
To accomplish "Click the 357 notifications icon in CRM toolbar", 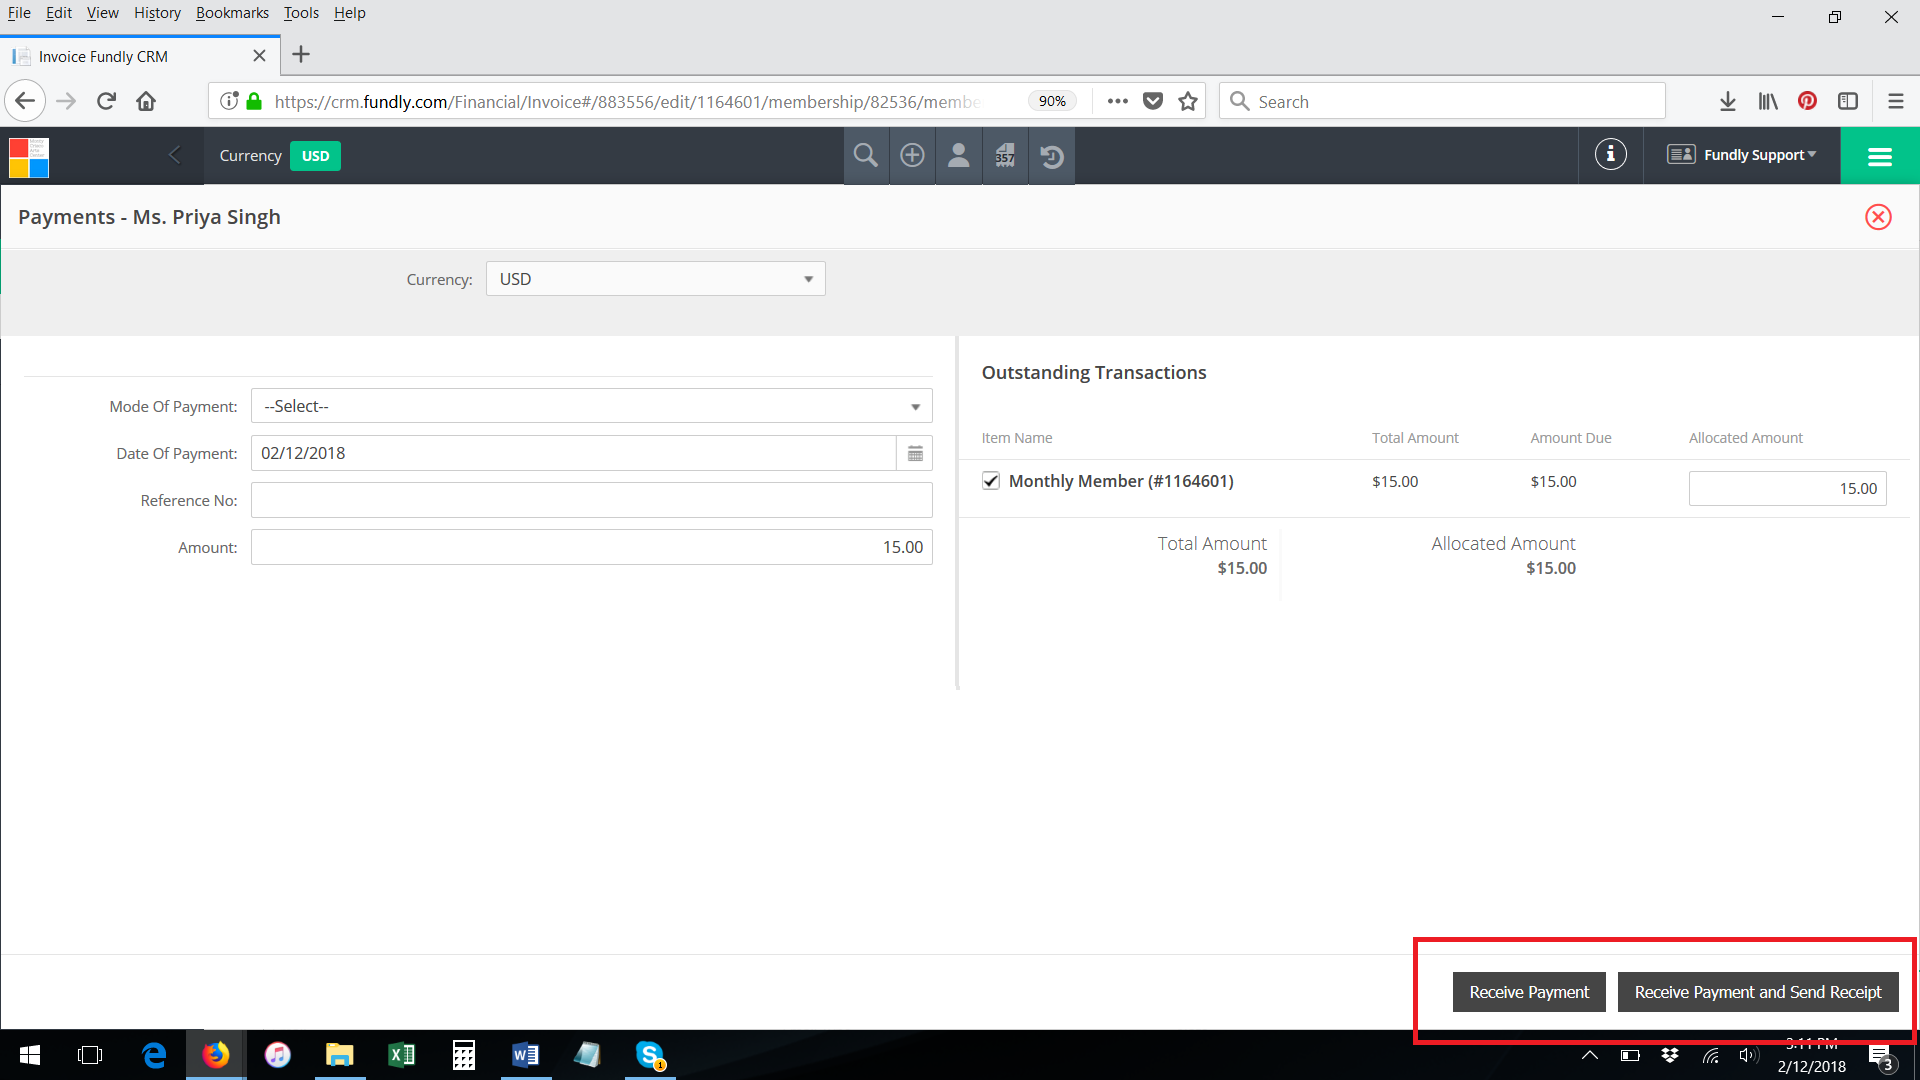I will (x=1005, y=156).
